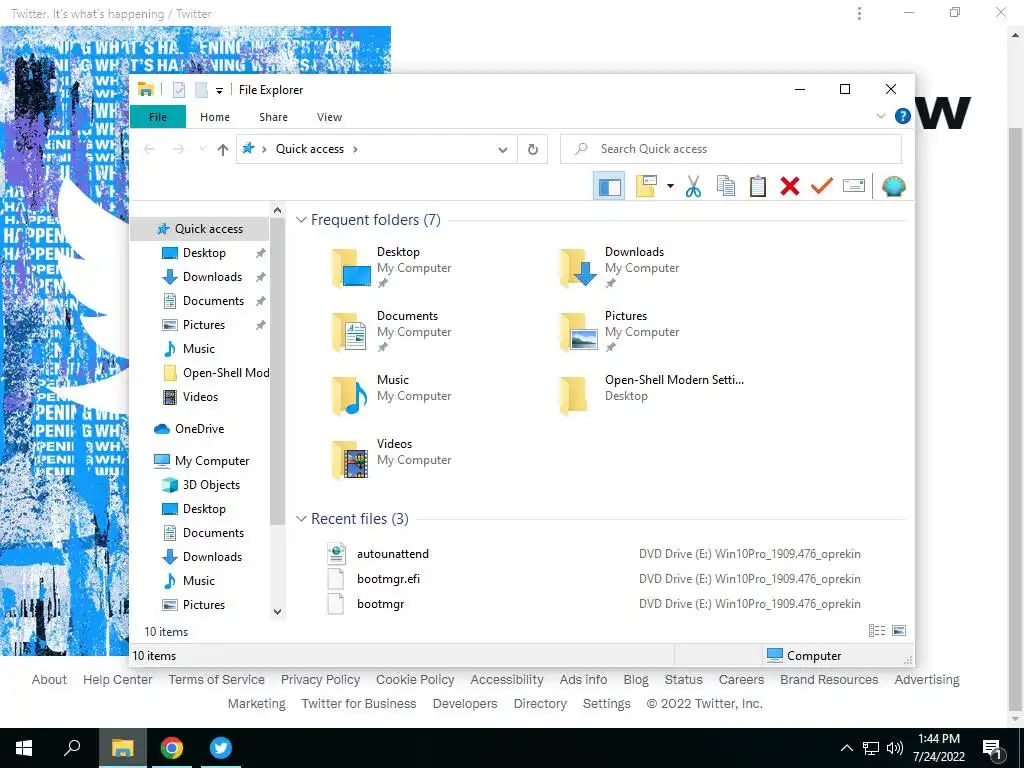Open Folder Options toolbar icon
This screenshot has height=768, width=1024.
coord(646,187)
